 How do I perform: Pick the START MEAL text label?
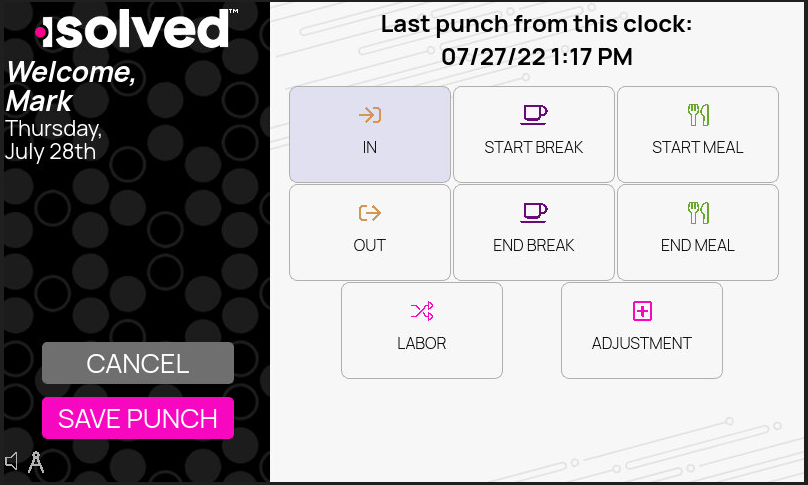click(x=698, y=147)
